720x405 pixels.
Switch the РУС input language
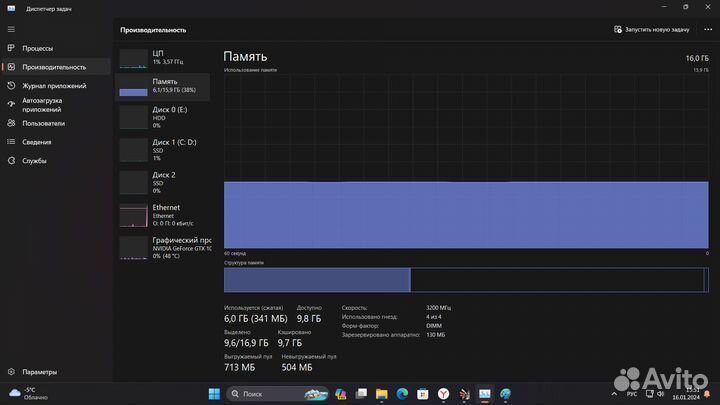pos(632,394)
